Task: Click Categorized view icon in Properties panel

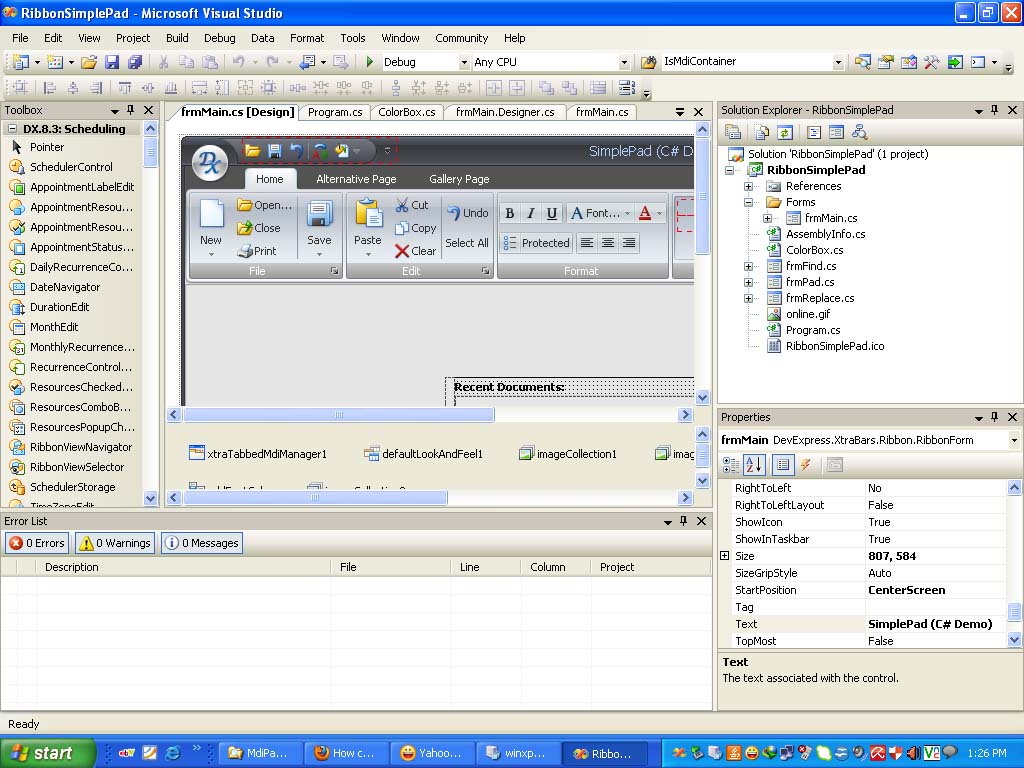Action: 731,465
